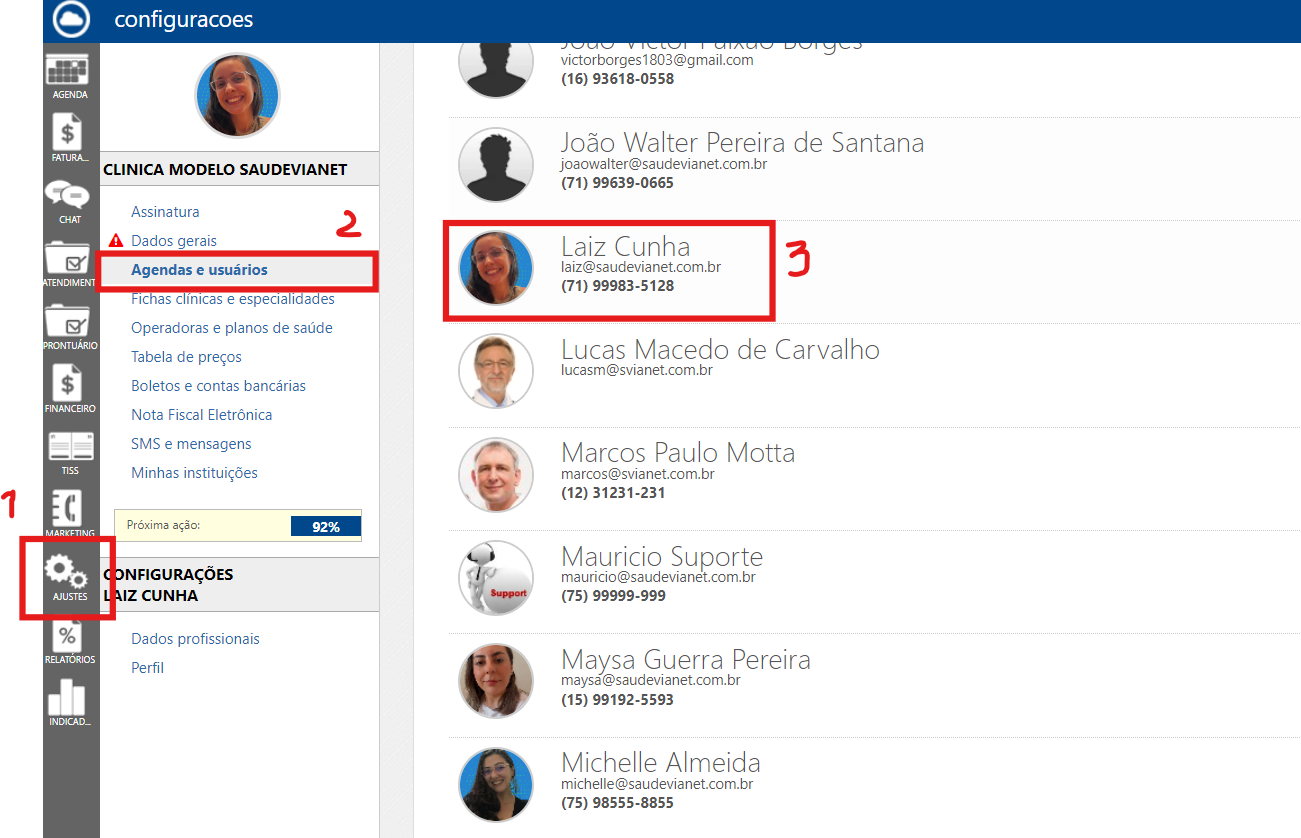The width and height of the screenshot is (1301, 838).
Task: Open the Assinatura settings link
Action: point(165,212)
